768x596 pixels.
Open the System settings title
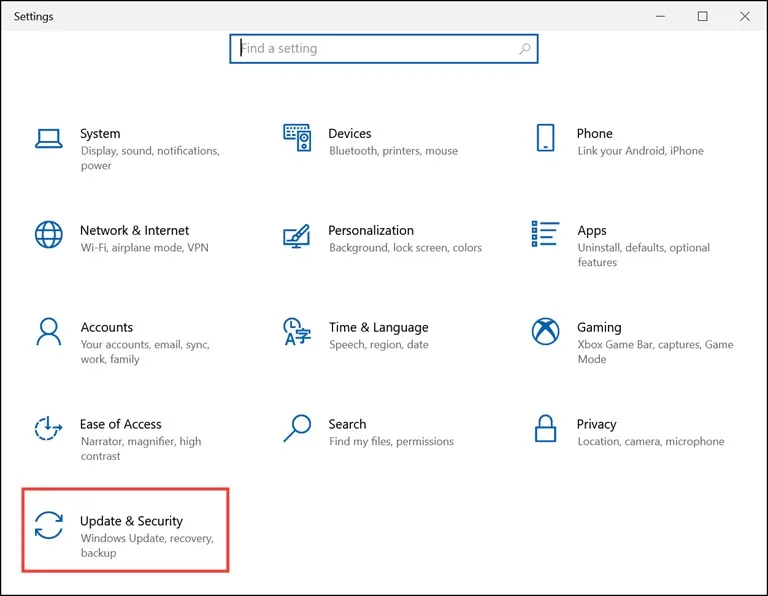[100, 134]
